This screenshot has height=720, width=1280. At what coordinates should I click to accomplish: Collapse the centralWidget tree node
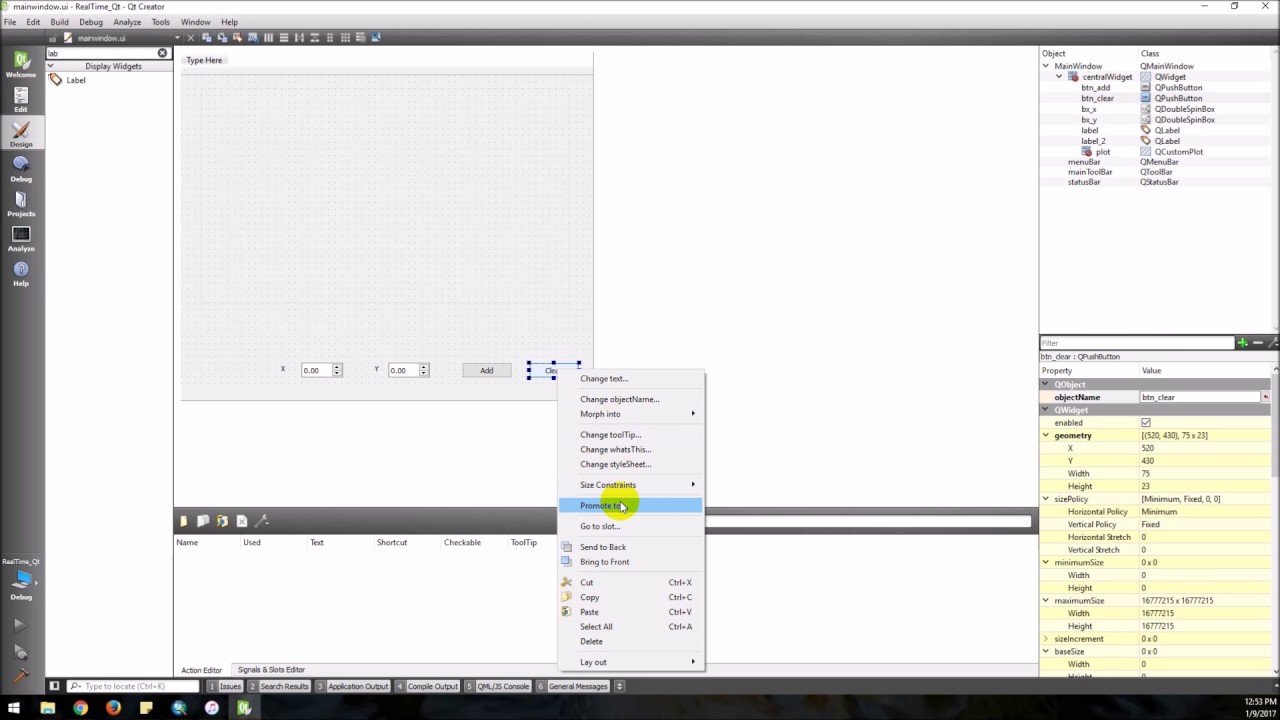pyautogui.click(x=1059, y=77)
